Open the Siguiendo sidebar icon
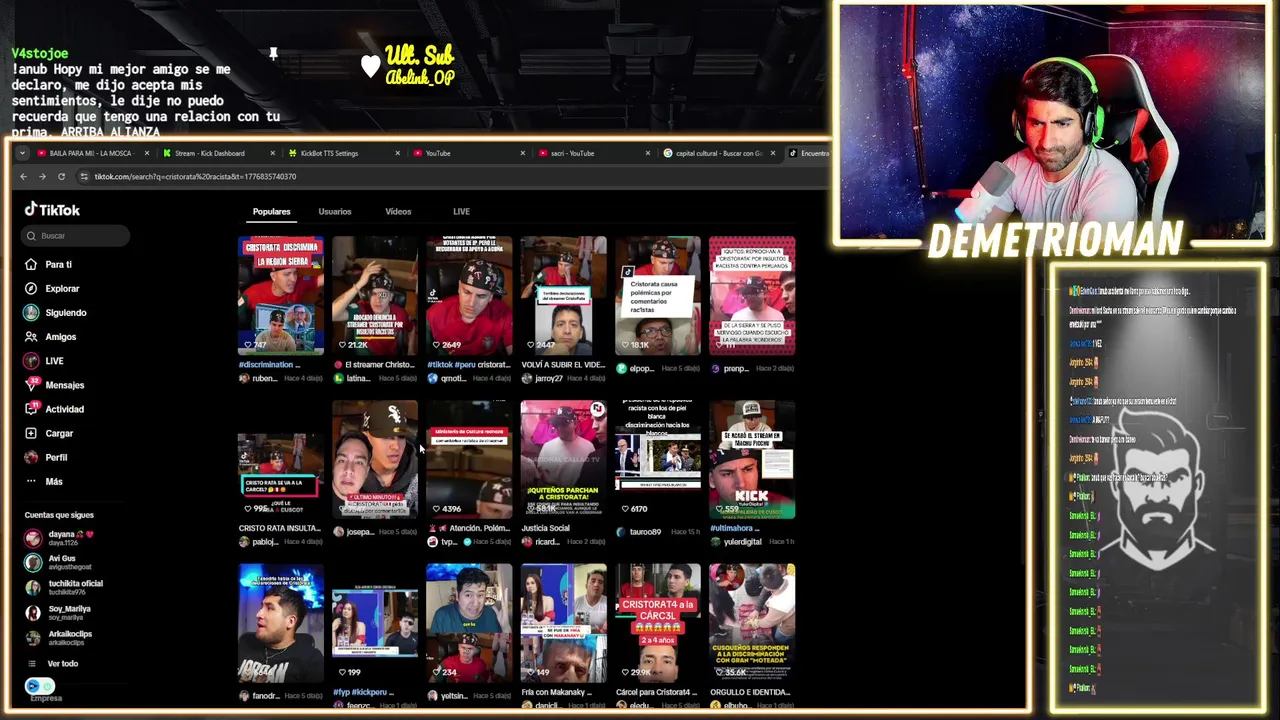Viewport: 1280px width, 720px height. [x=31, y=312]
